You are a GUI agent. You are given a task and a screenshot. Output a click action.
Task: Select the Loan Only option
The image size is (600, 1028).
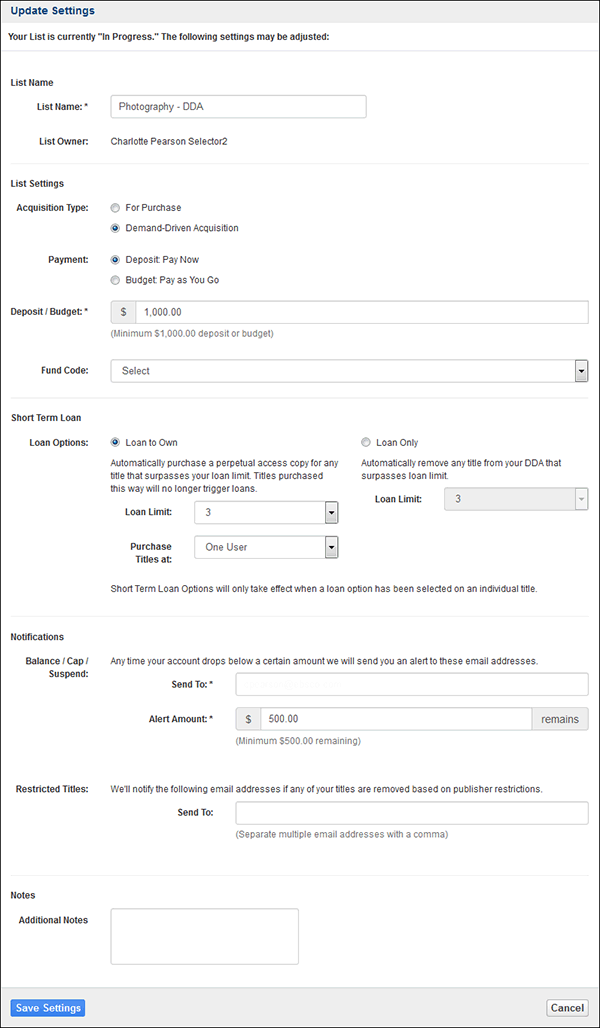pyautogui.click(x=365, y=442)
